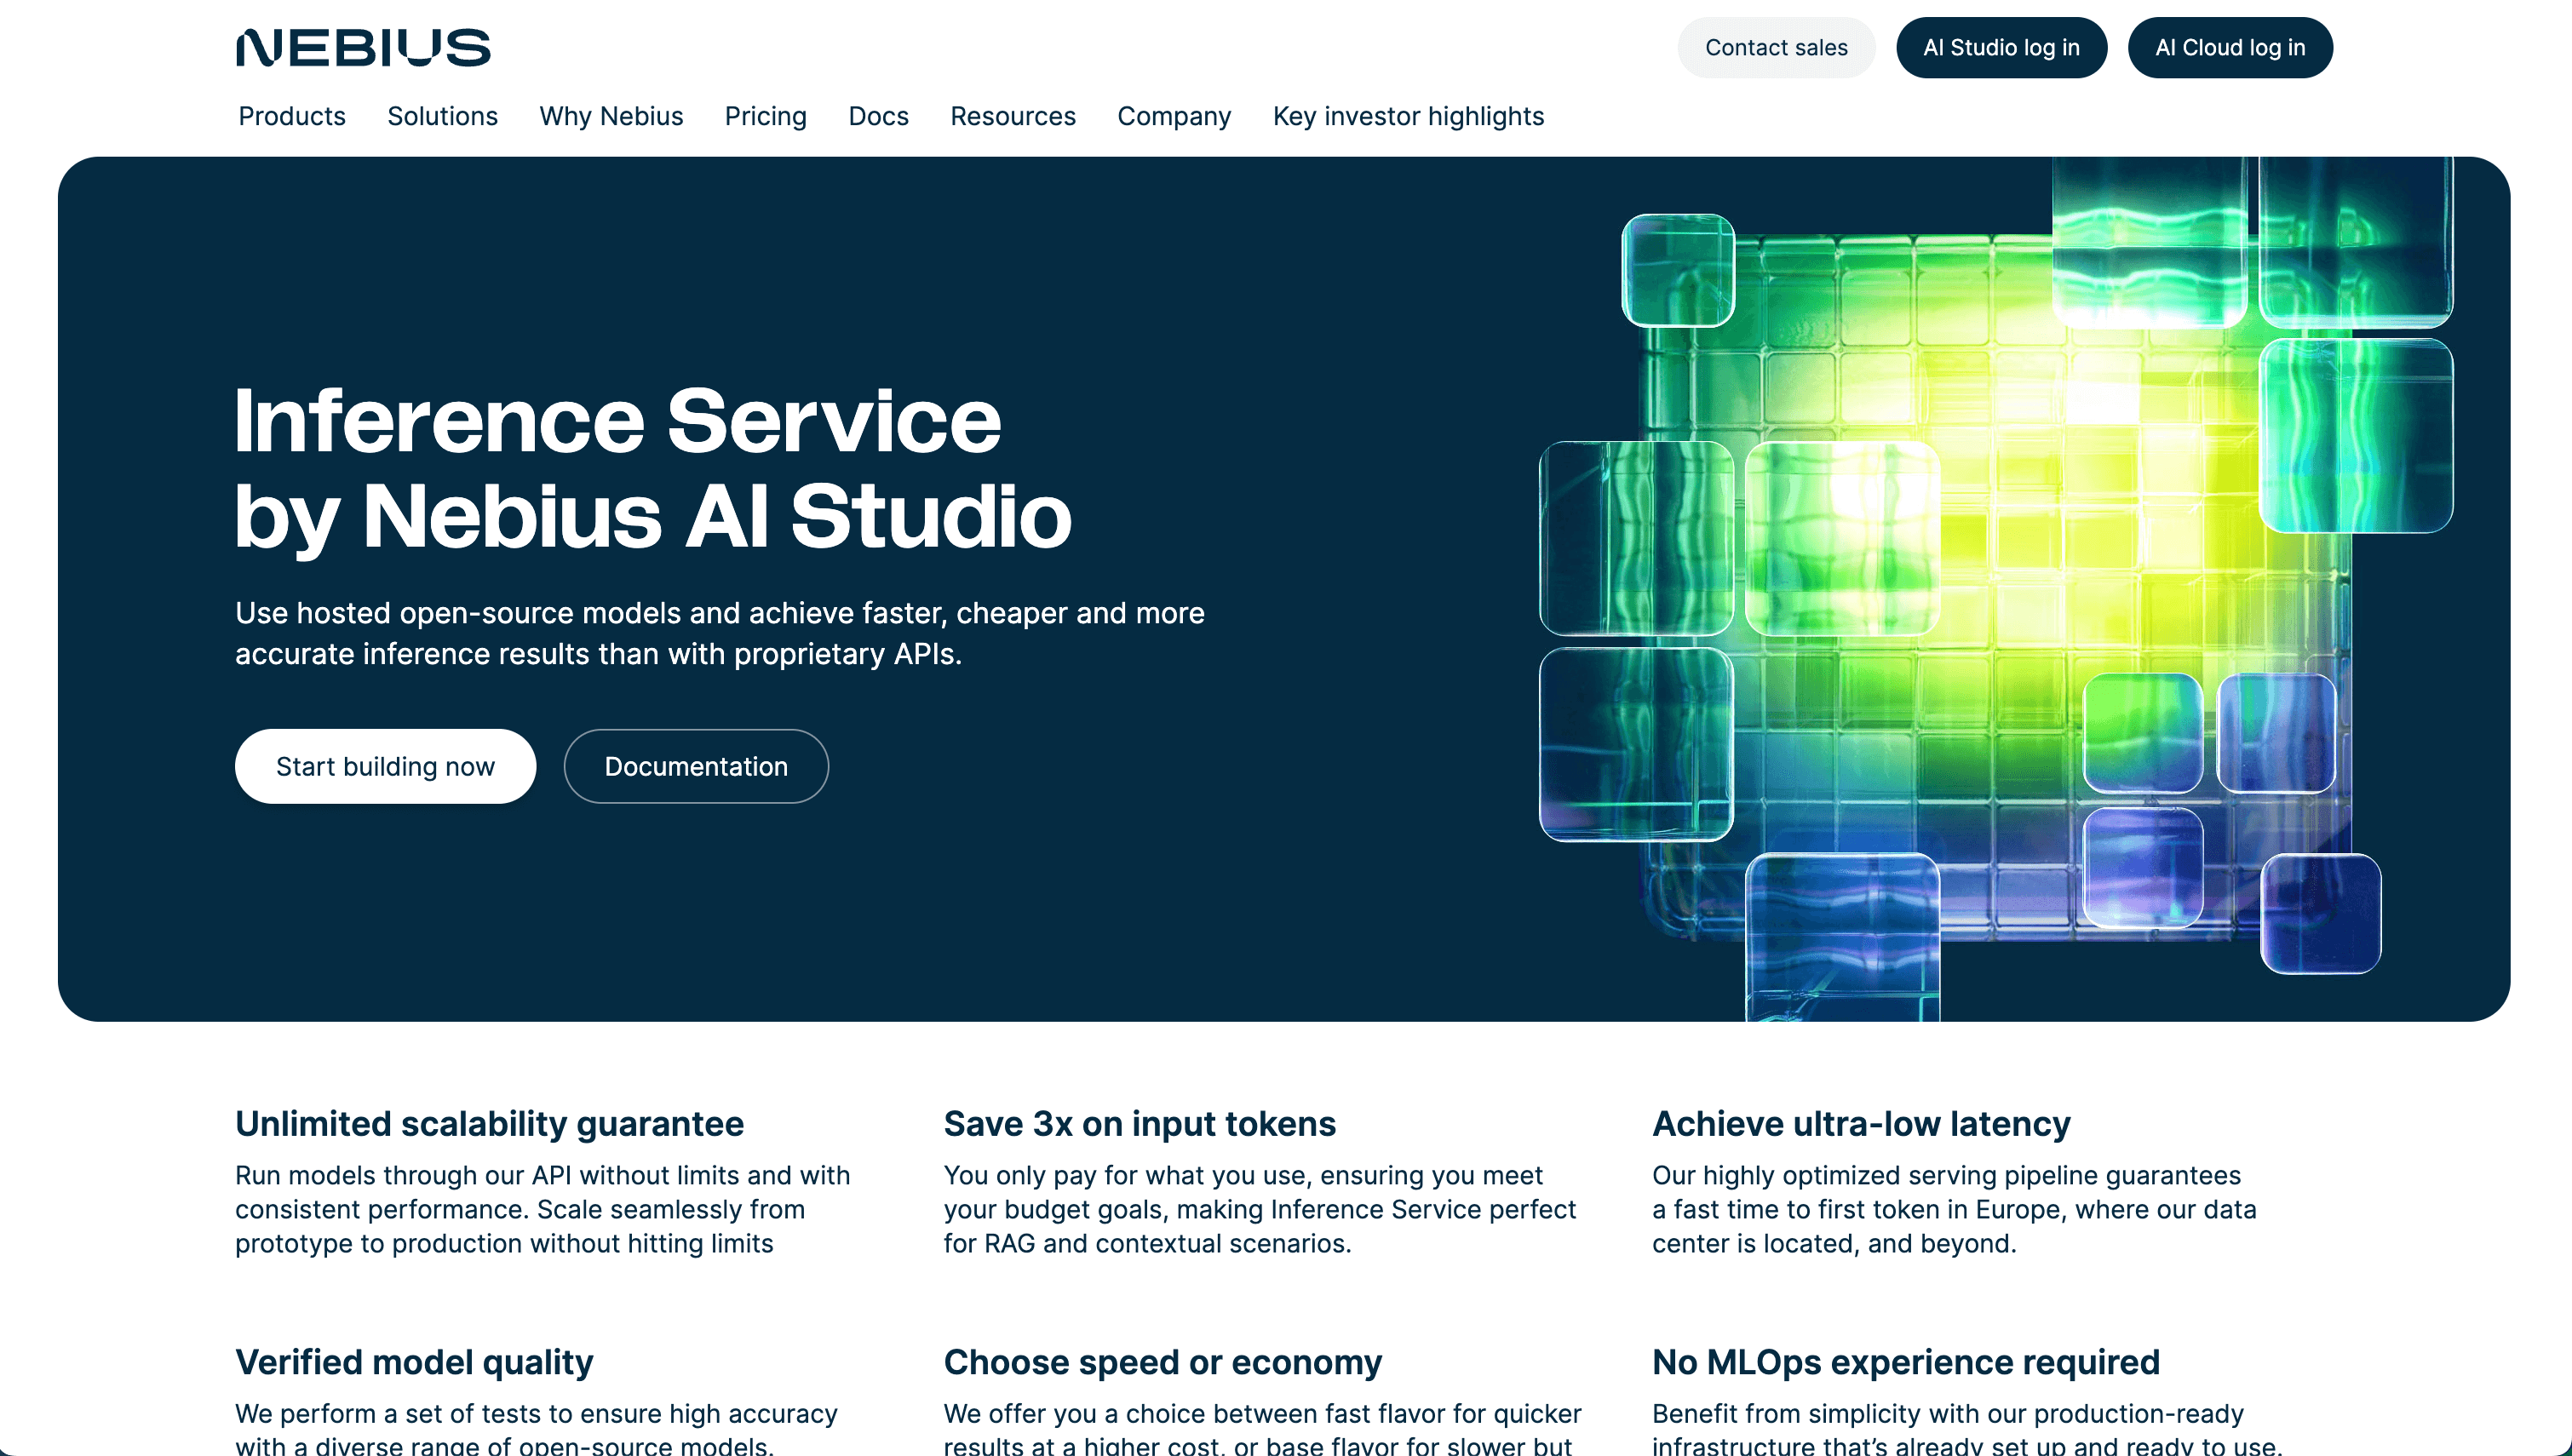The width and height of the screenshot is (2572, 1456).
Task: Open the Pricing page
Action: coord(765,117)
